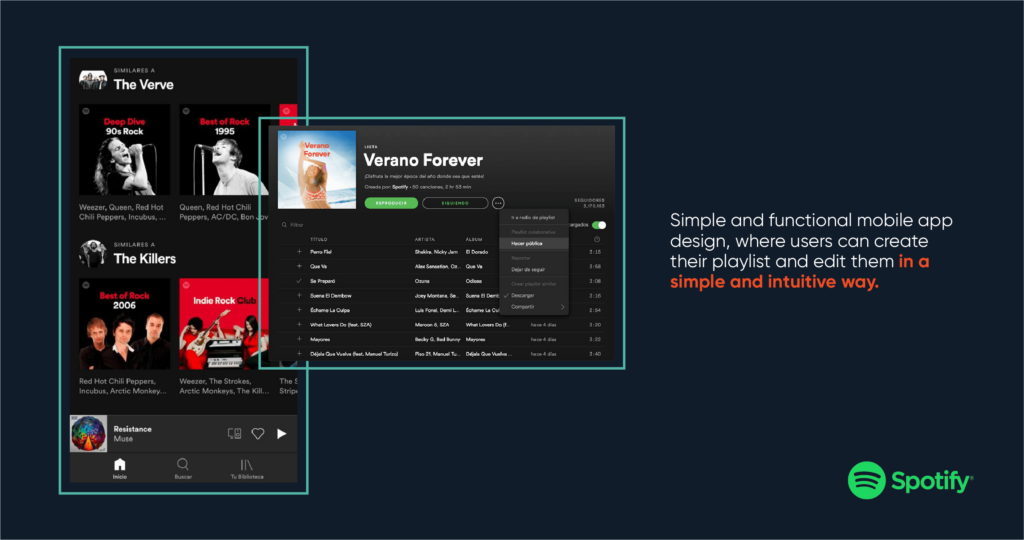
Task: Click the green REPRODUCIR button
Action: pyautogui.click(x=391, y=203)
